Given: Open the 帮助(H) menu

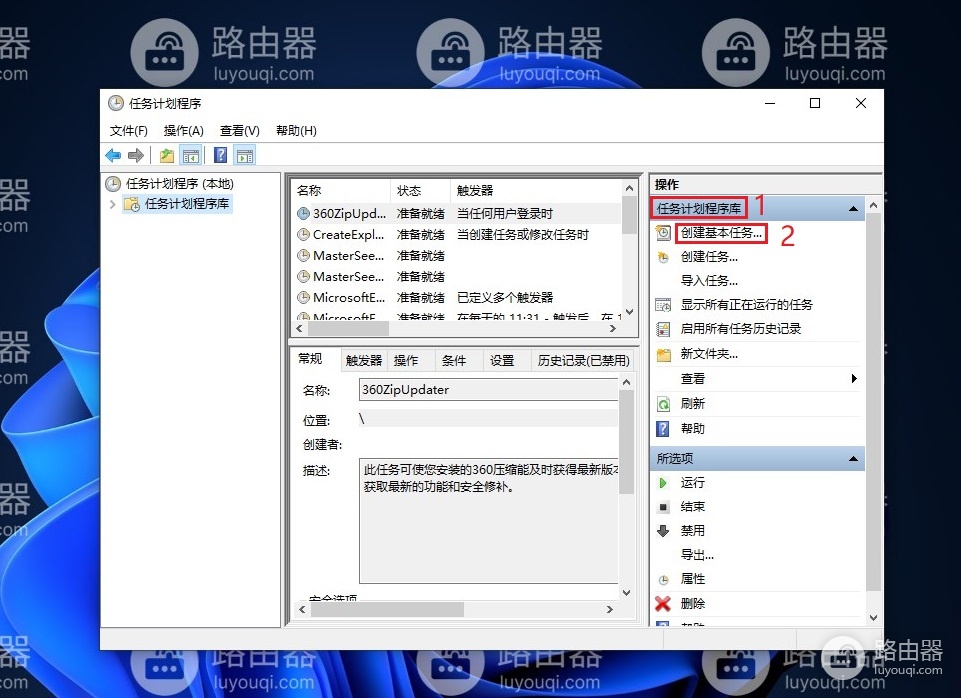Looking at the screenshot, I should 296,131.
